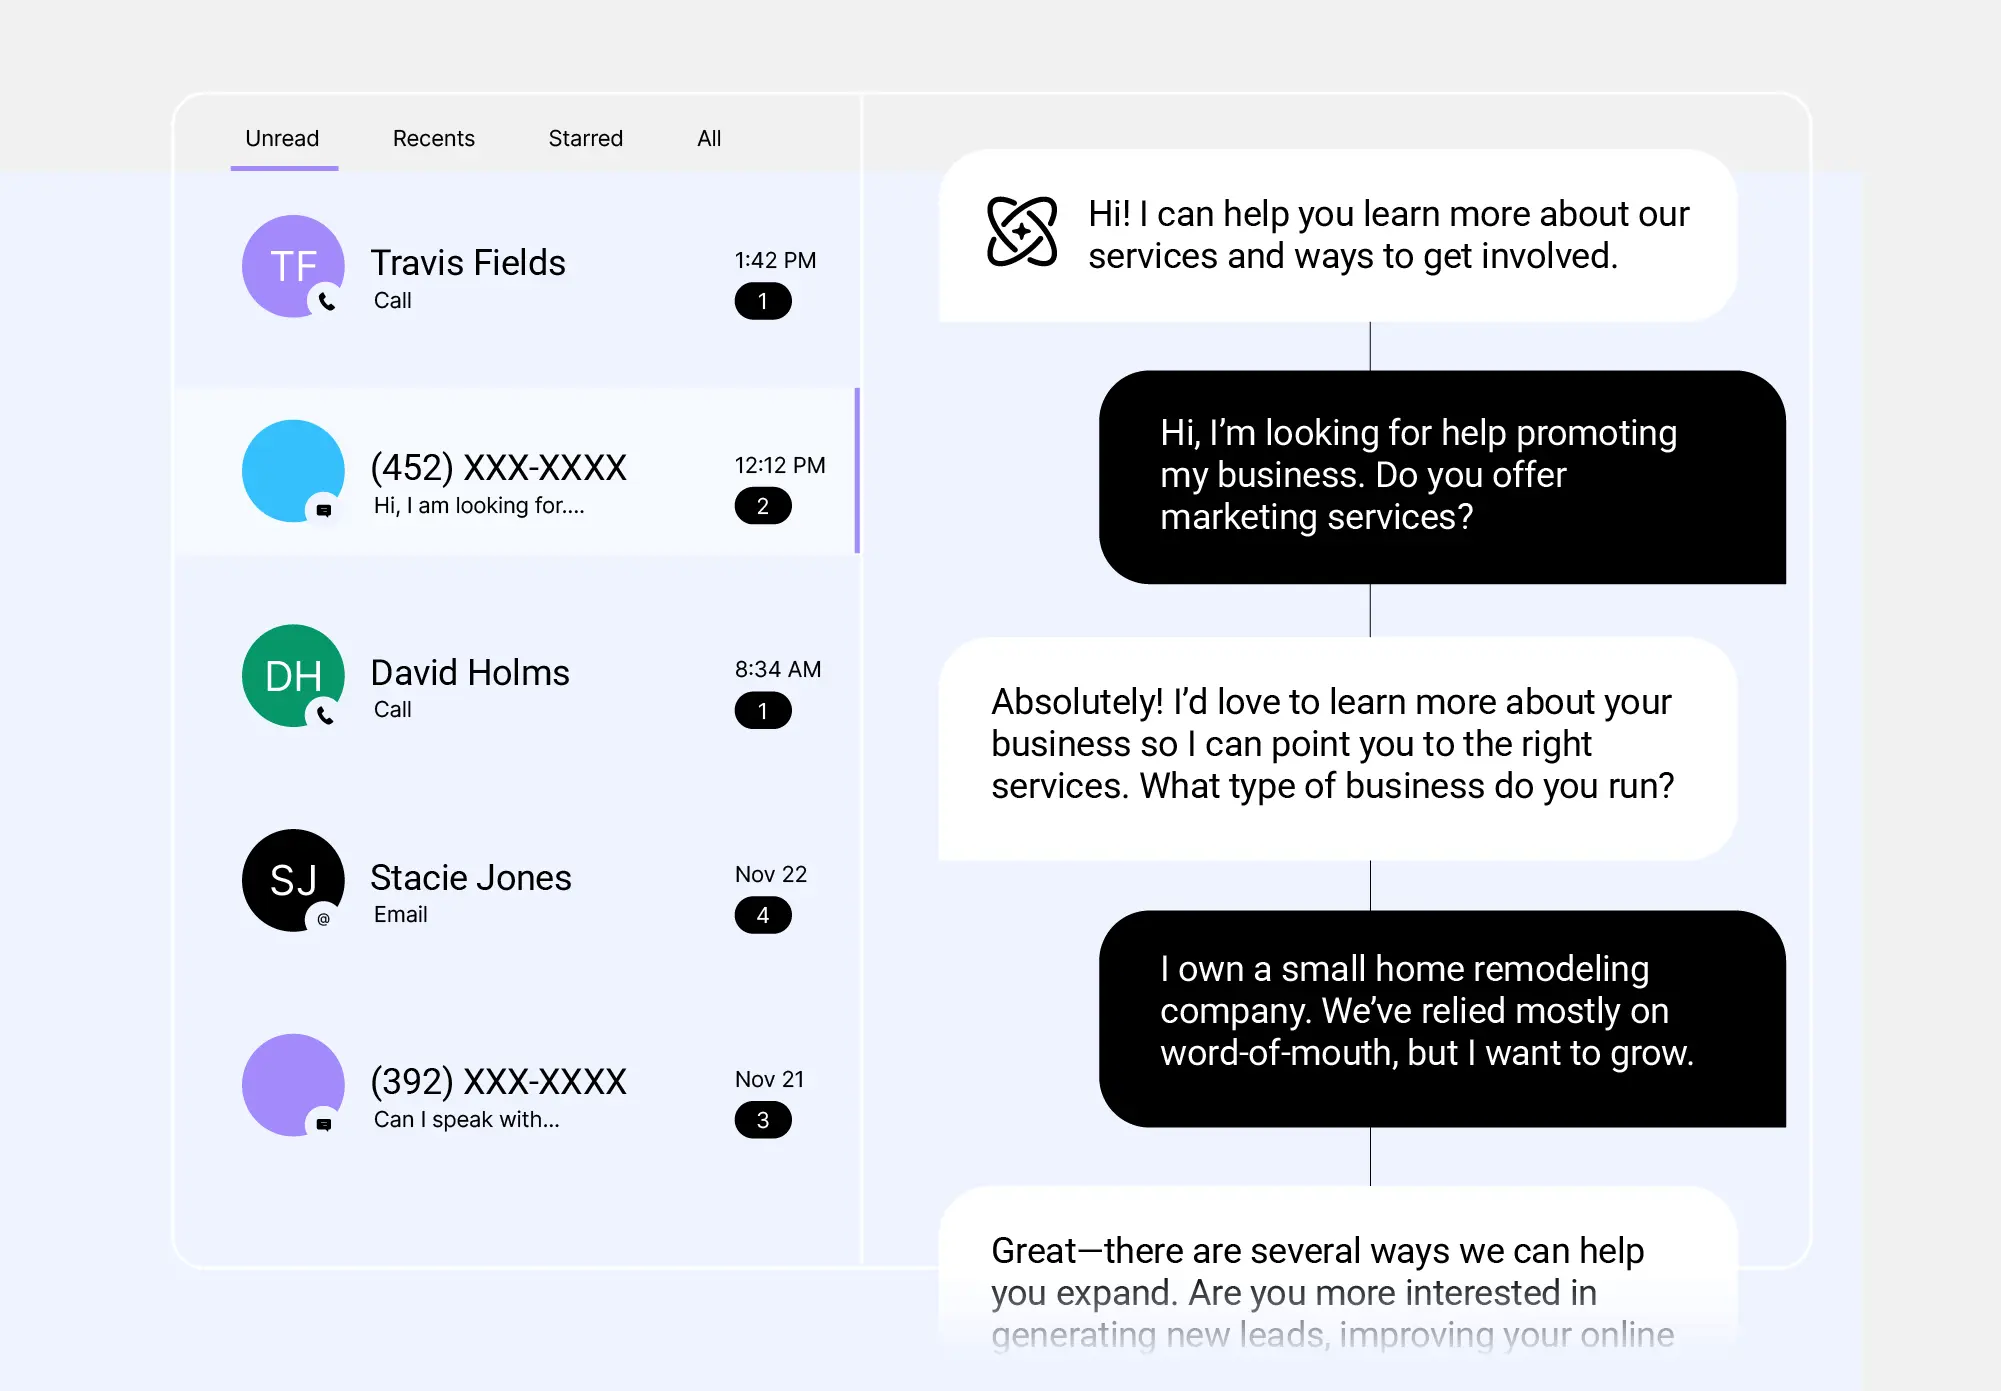Switch to the Recents tab
The height and width of the screenshot is (1391, 2001).
point(433,138)
